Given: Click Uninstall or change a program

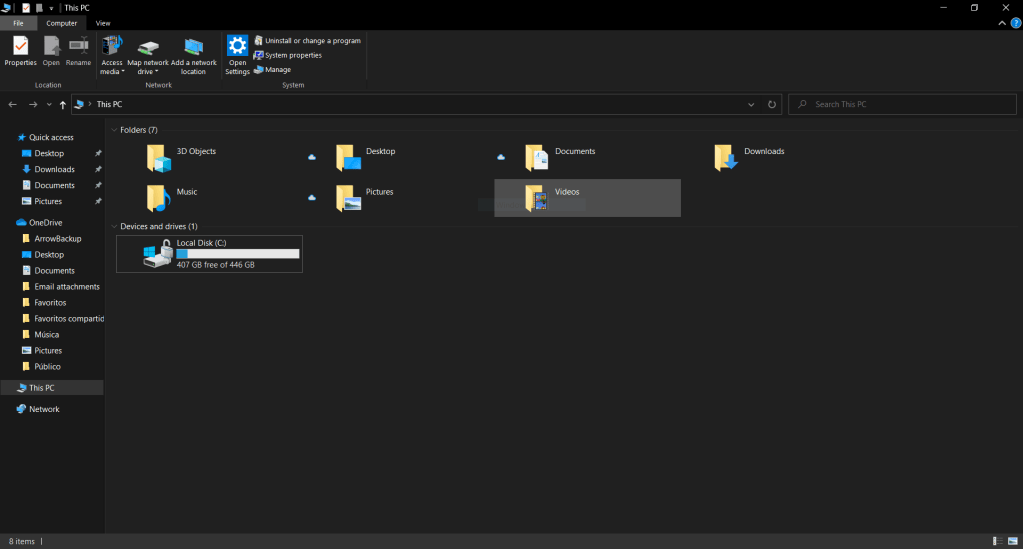Looking at the screenshot, I should click(x=312, y=41).
